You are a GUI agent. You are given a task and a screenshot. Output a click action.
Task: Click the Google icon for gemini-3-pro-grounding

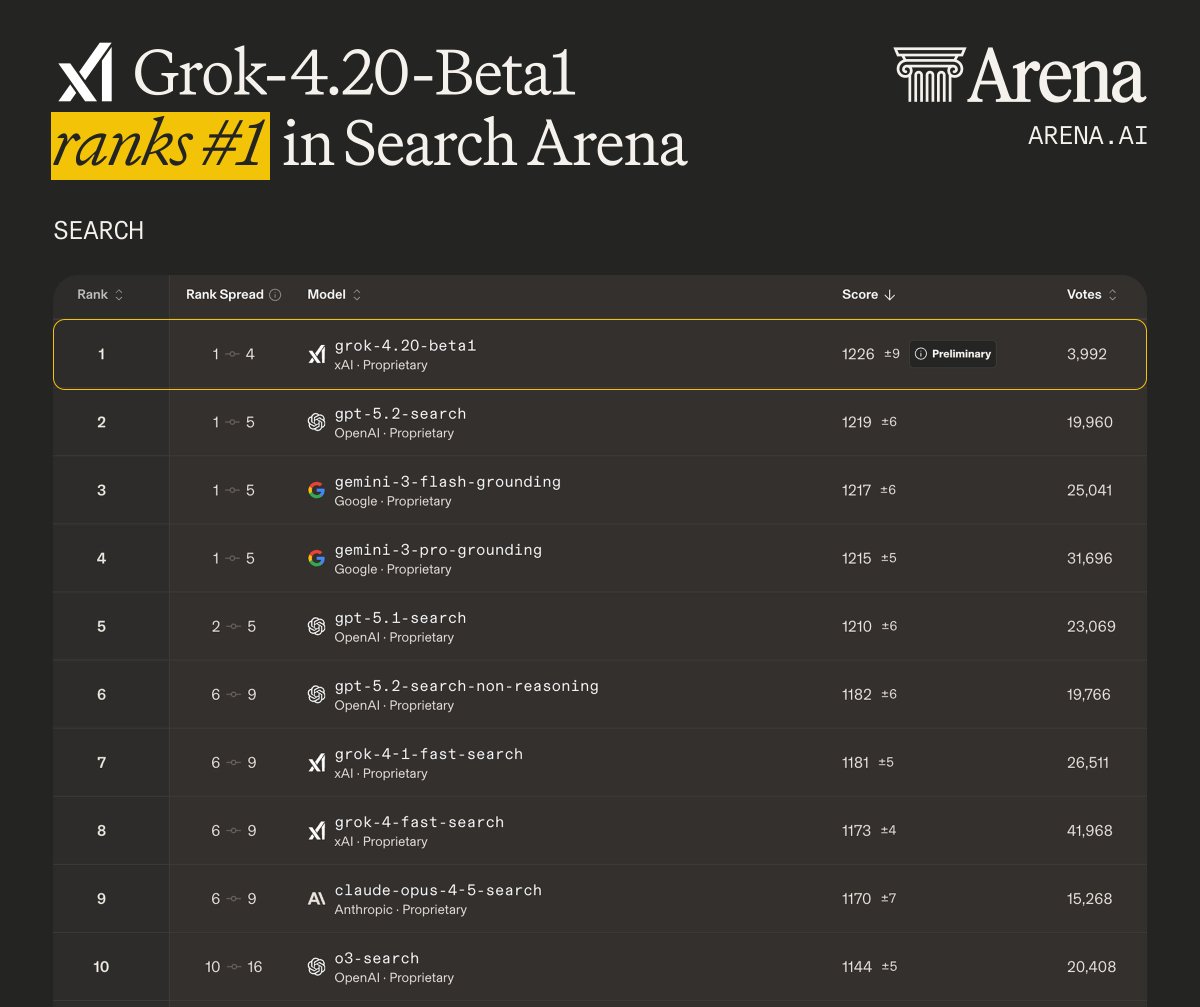317,558
